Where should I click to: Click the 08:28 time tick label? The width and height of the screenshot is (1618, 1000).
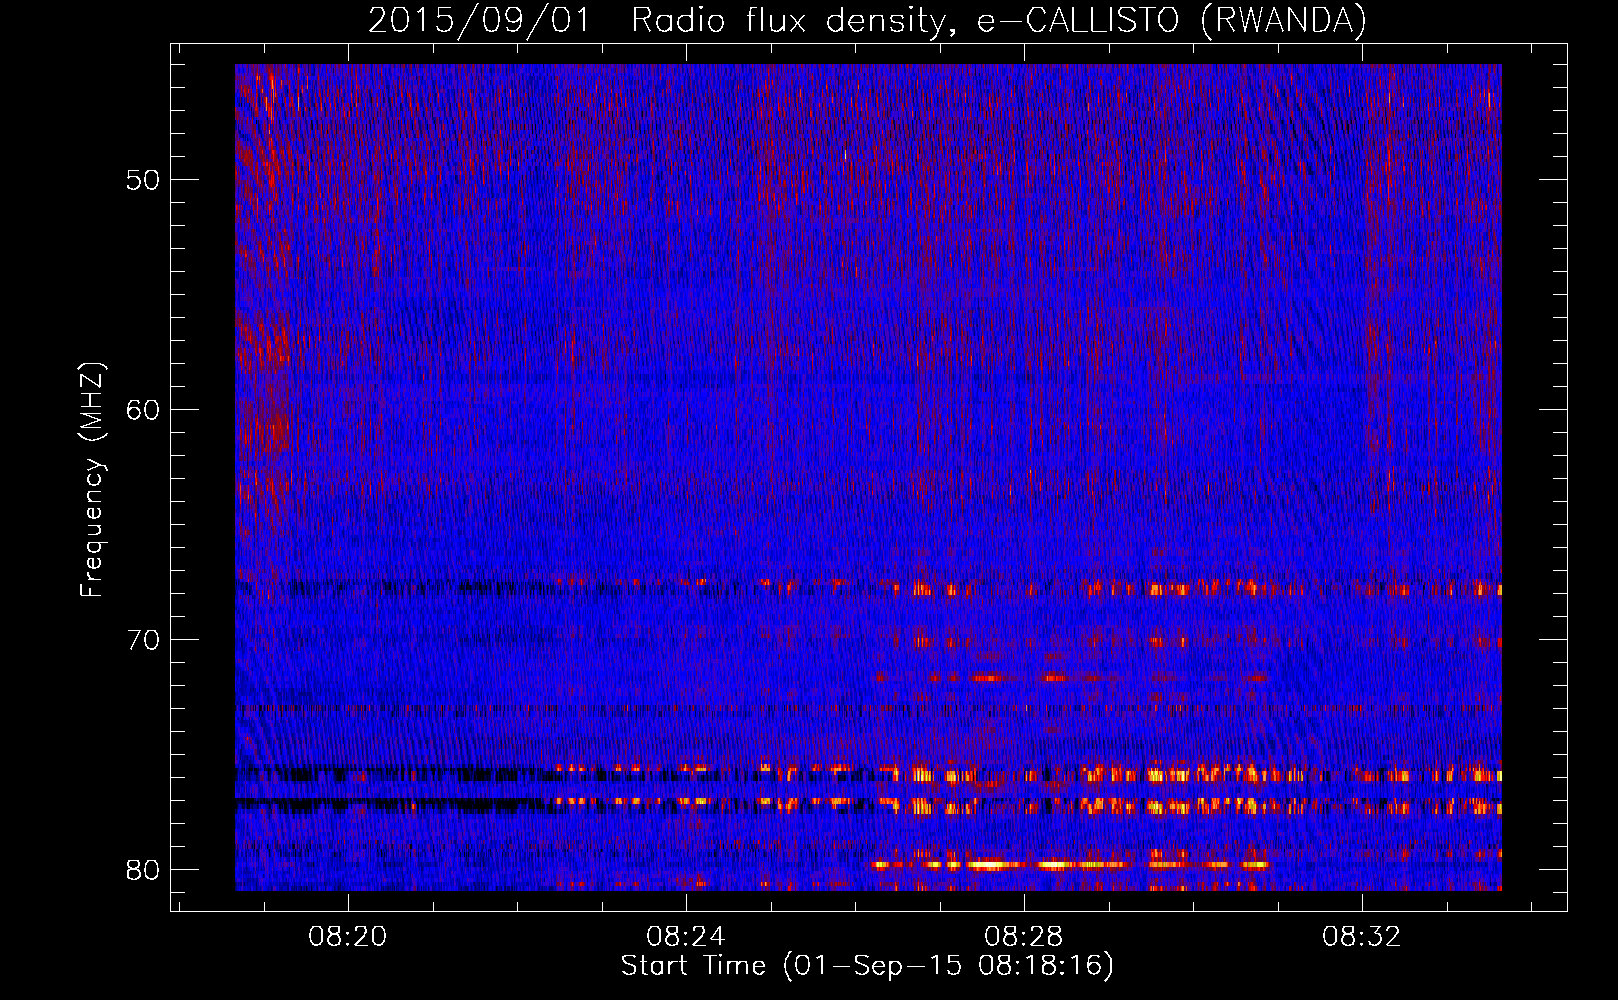point(1024,936)
